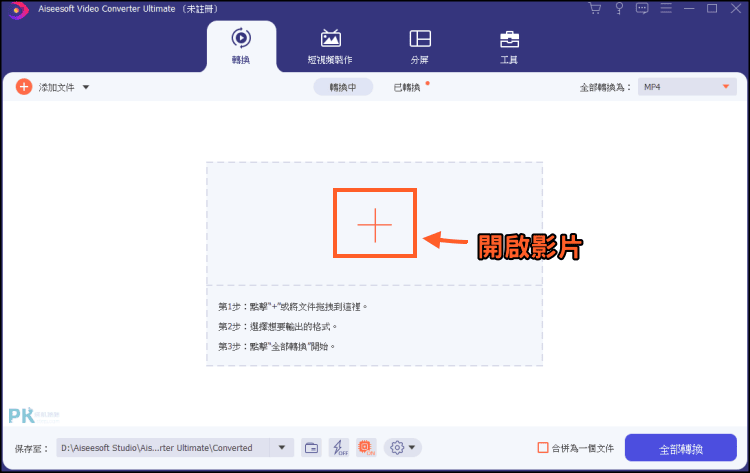Image resolution: width=750 pixels, height=473 pixels.
Task: Click the large plus to add video
Action: pos(375,224)
